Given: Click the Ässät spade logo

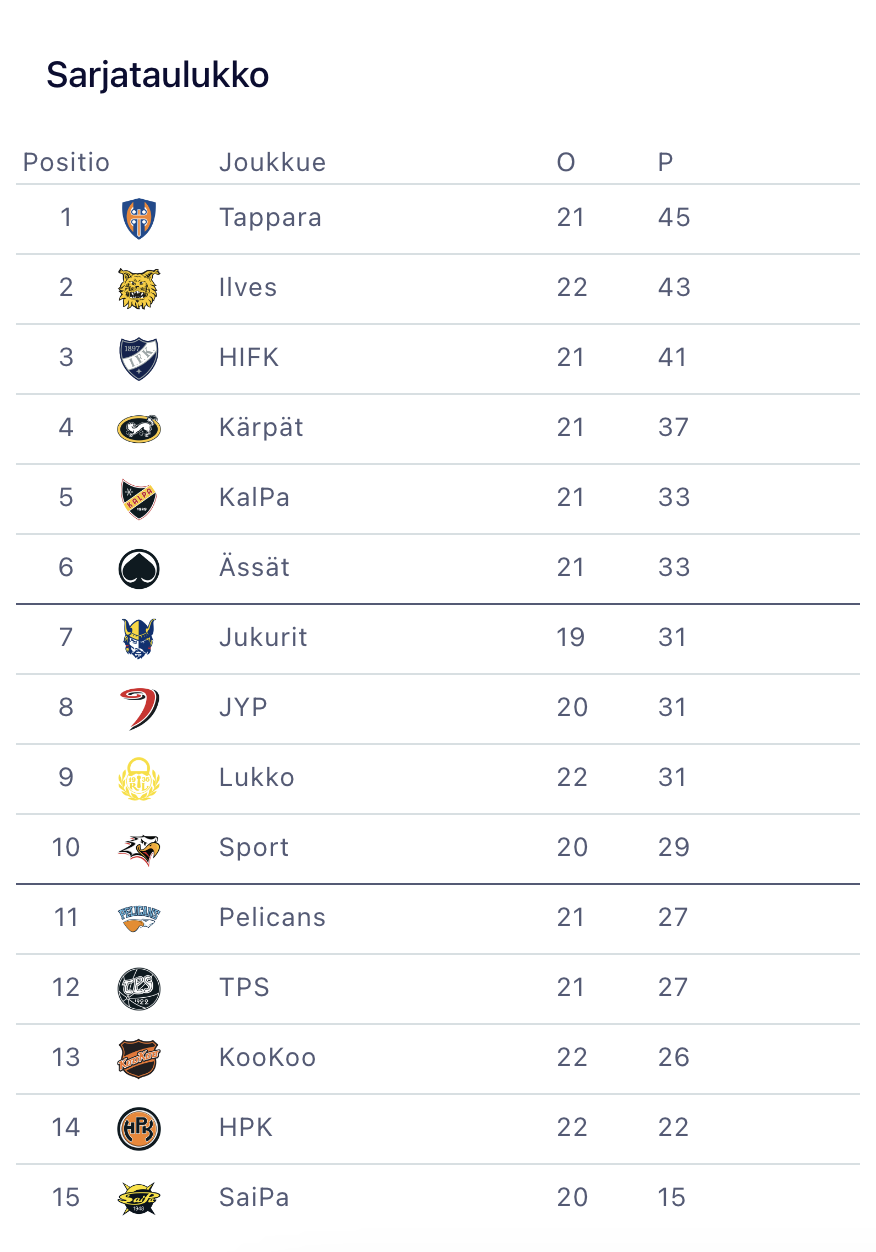Looking at the screenshot, I should (139, 568).
